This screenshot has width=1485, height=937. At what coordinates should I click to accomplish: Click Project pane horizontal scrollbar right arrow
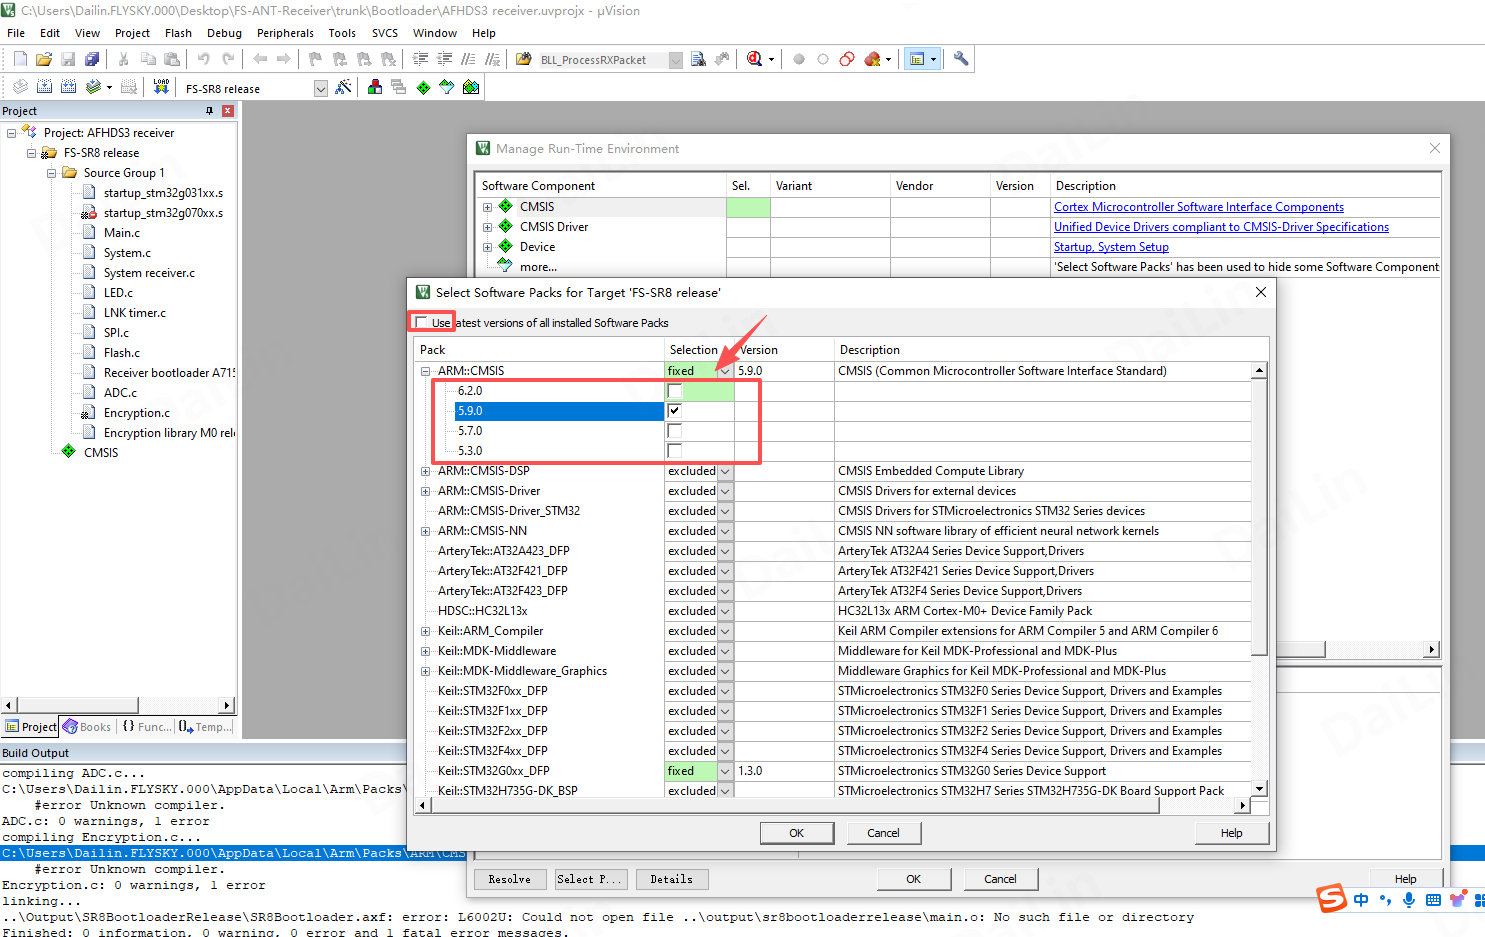(x=227, y=705)
